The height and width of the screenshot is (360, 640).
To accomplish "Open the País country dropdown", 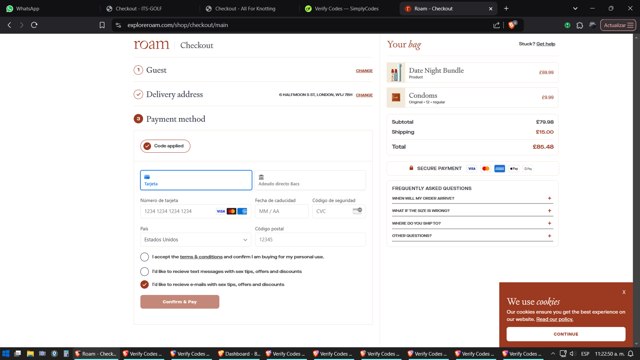I will coord(196,240).
